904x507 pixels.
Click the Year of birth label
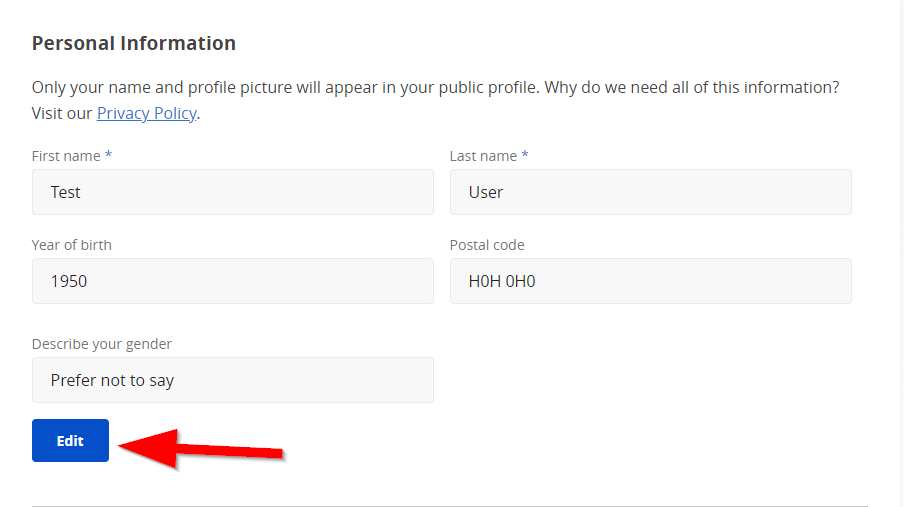[x=71, y=245]
